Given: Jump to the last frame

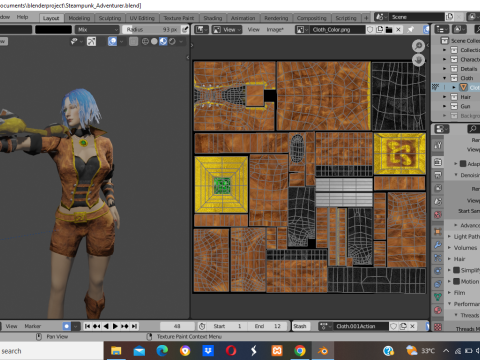Looking at the screenshot, I should point(134,326).
